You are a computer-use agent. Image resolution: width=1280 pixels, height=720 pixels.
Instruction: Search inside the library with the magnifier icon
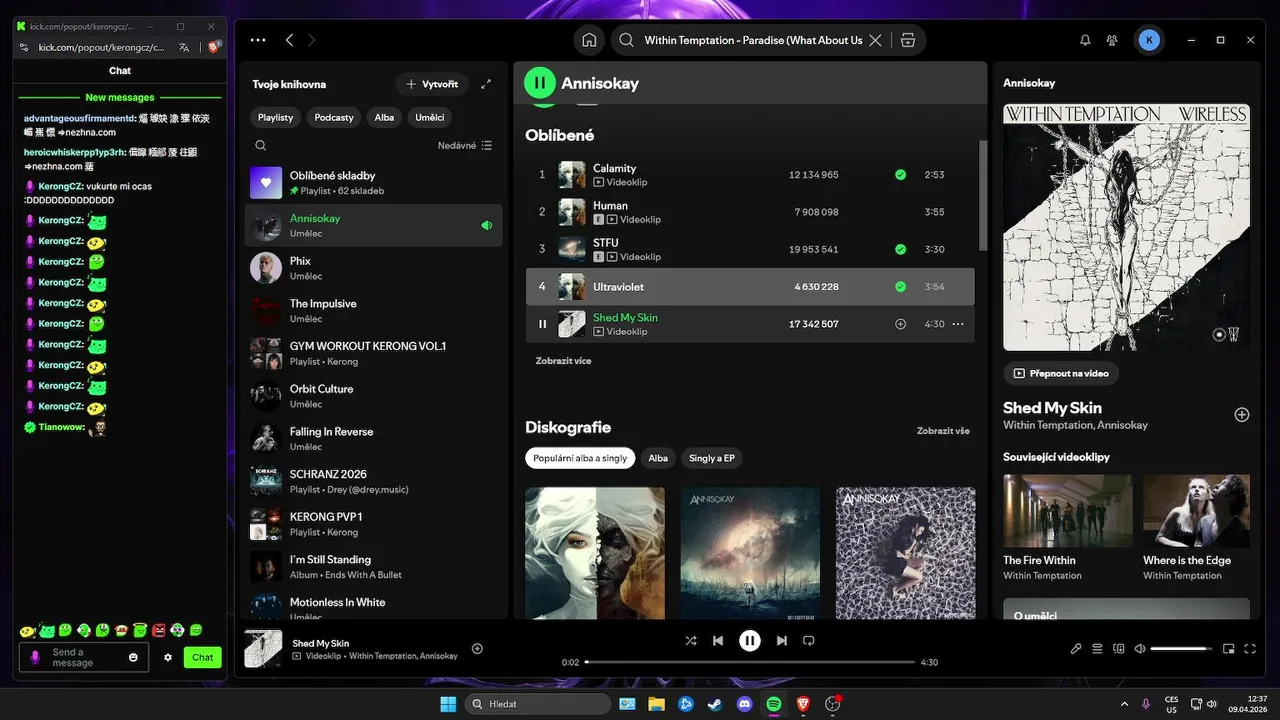tap(260, 145)
